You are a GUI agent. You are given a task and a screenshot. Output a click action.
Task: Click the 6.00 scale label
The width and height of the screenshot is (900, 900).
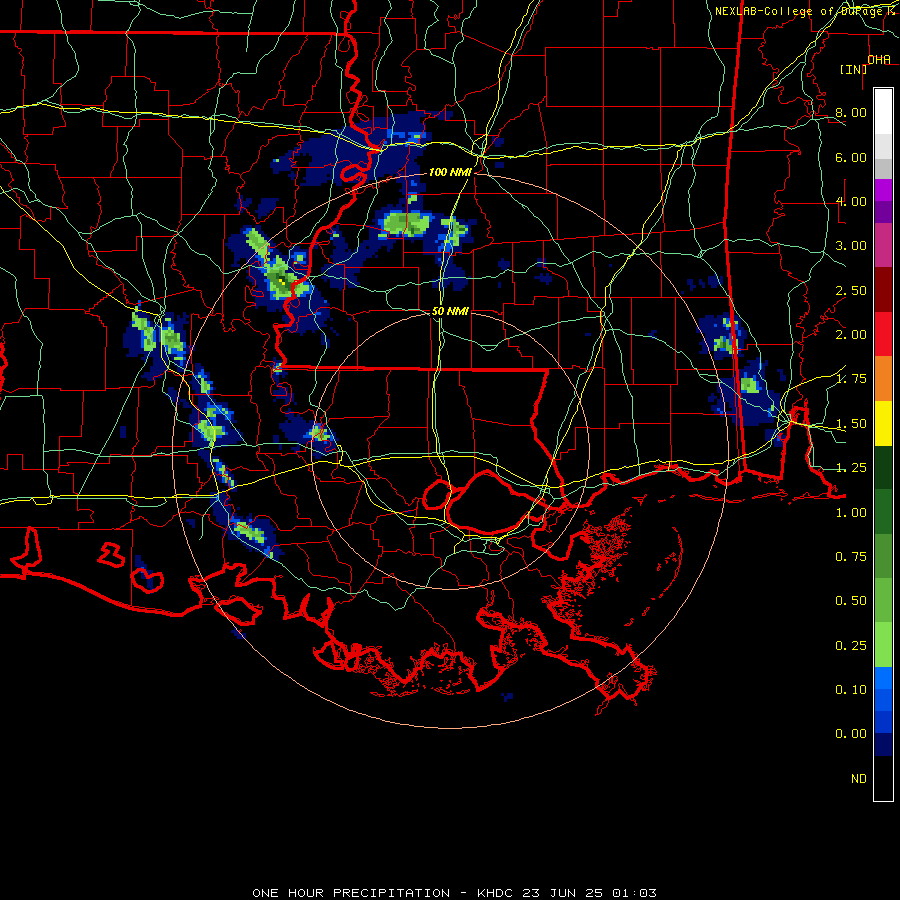click(851, 157)
